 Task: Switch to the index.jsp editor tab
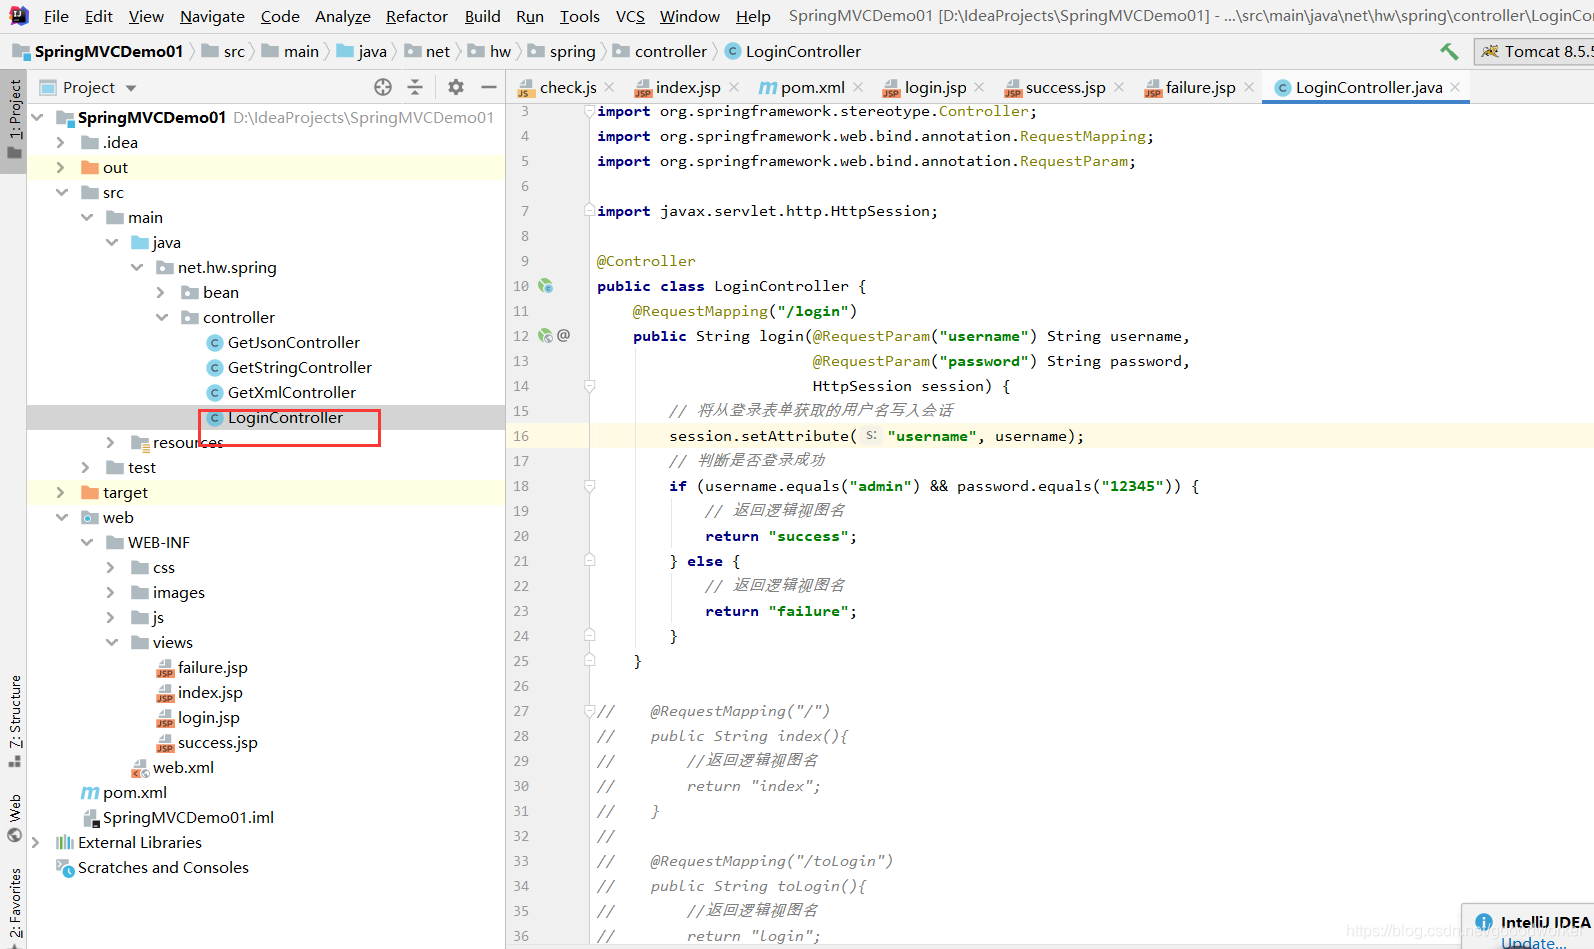687,88
